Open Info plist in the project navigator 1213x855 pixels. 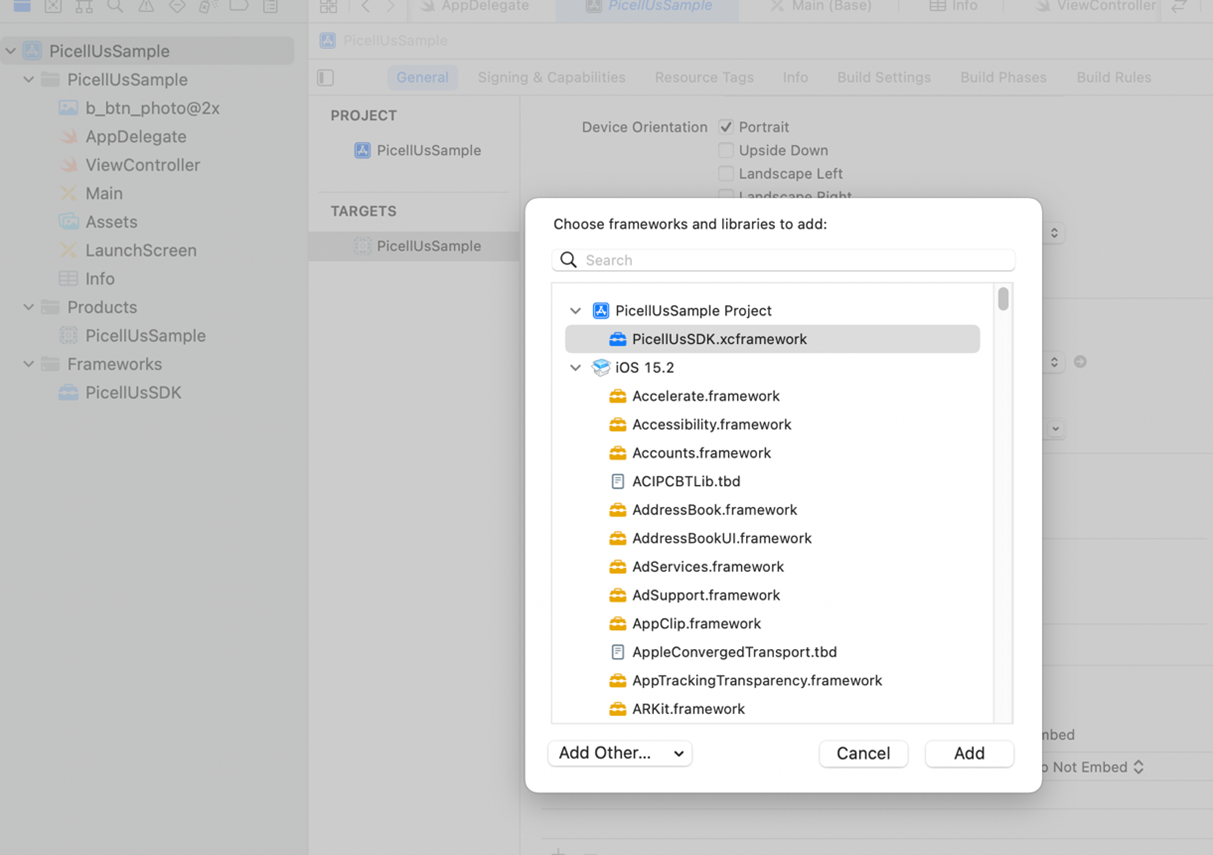point(87,279)
